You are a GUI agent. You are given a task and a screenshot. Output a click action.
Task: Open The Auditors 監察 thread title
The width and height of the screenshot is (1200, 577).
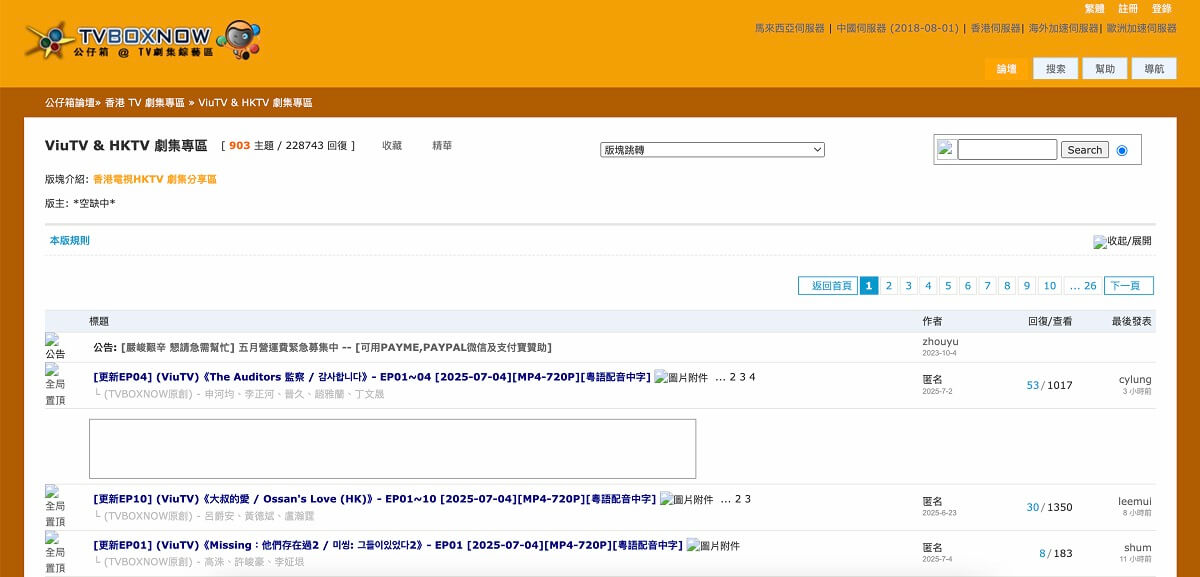(372, 377)
